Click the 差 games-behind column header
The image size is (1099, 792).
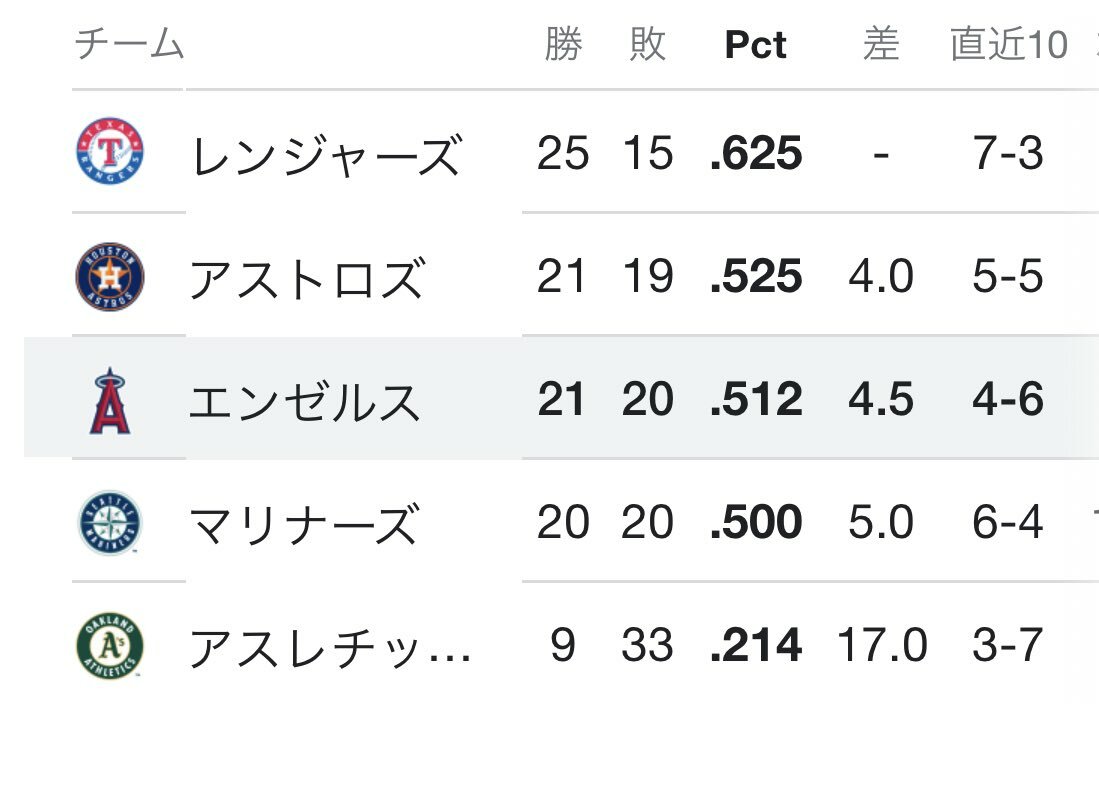click(880, 45)
